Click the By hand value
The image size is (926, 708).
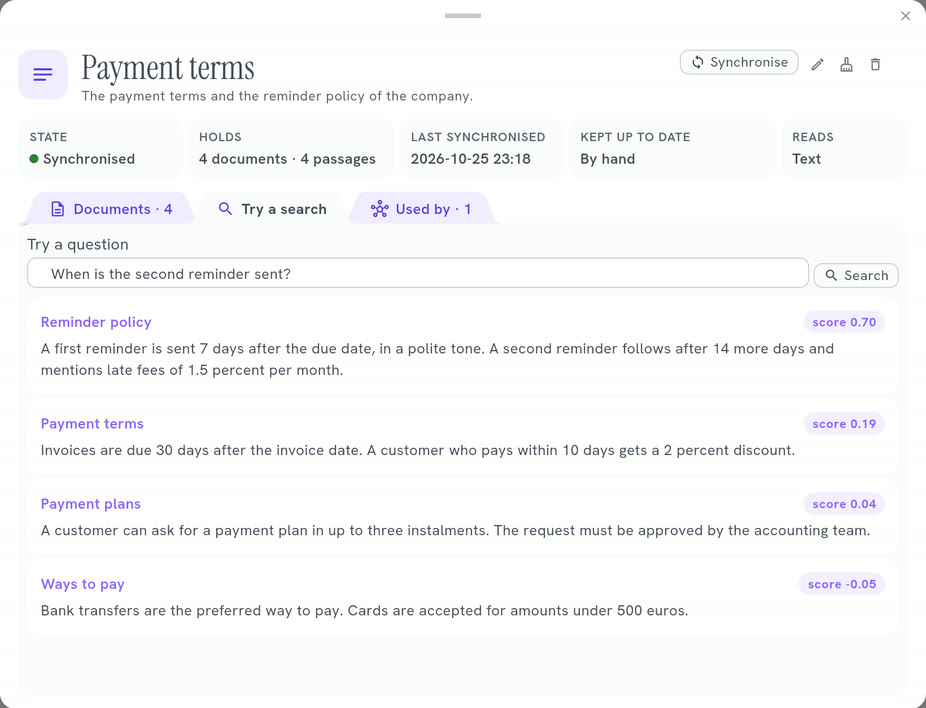point(608,159)
